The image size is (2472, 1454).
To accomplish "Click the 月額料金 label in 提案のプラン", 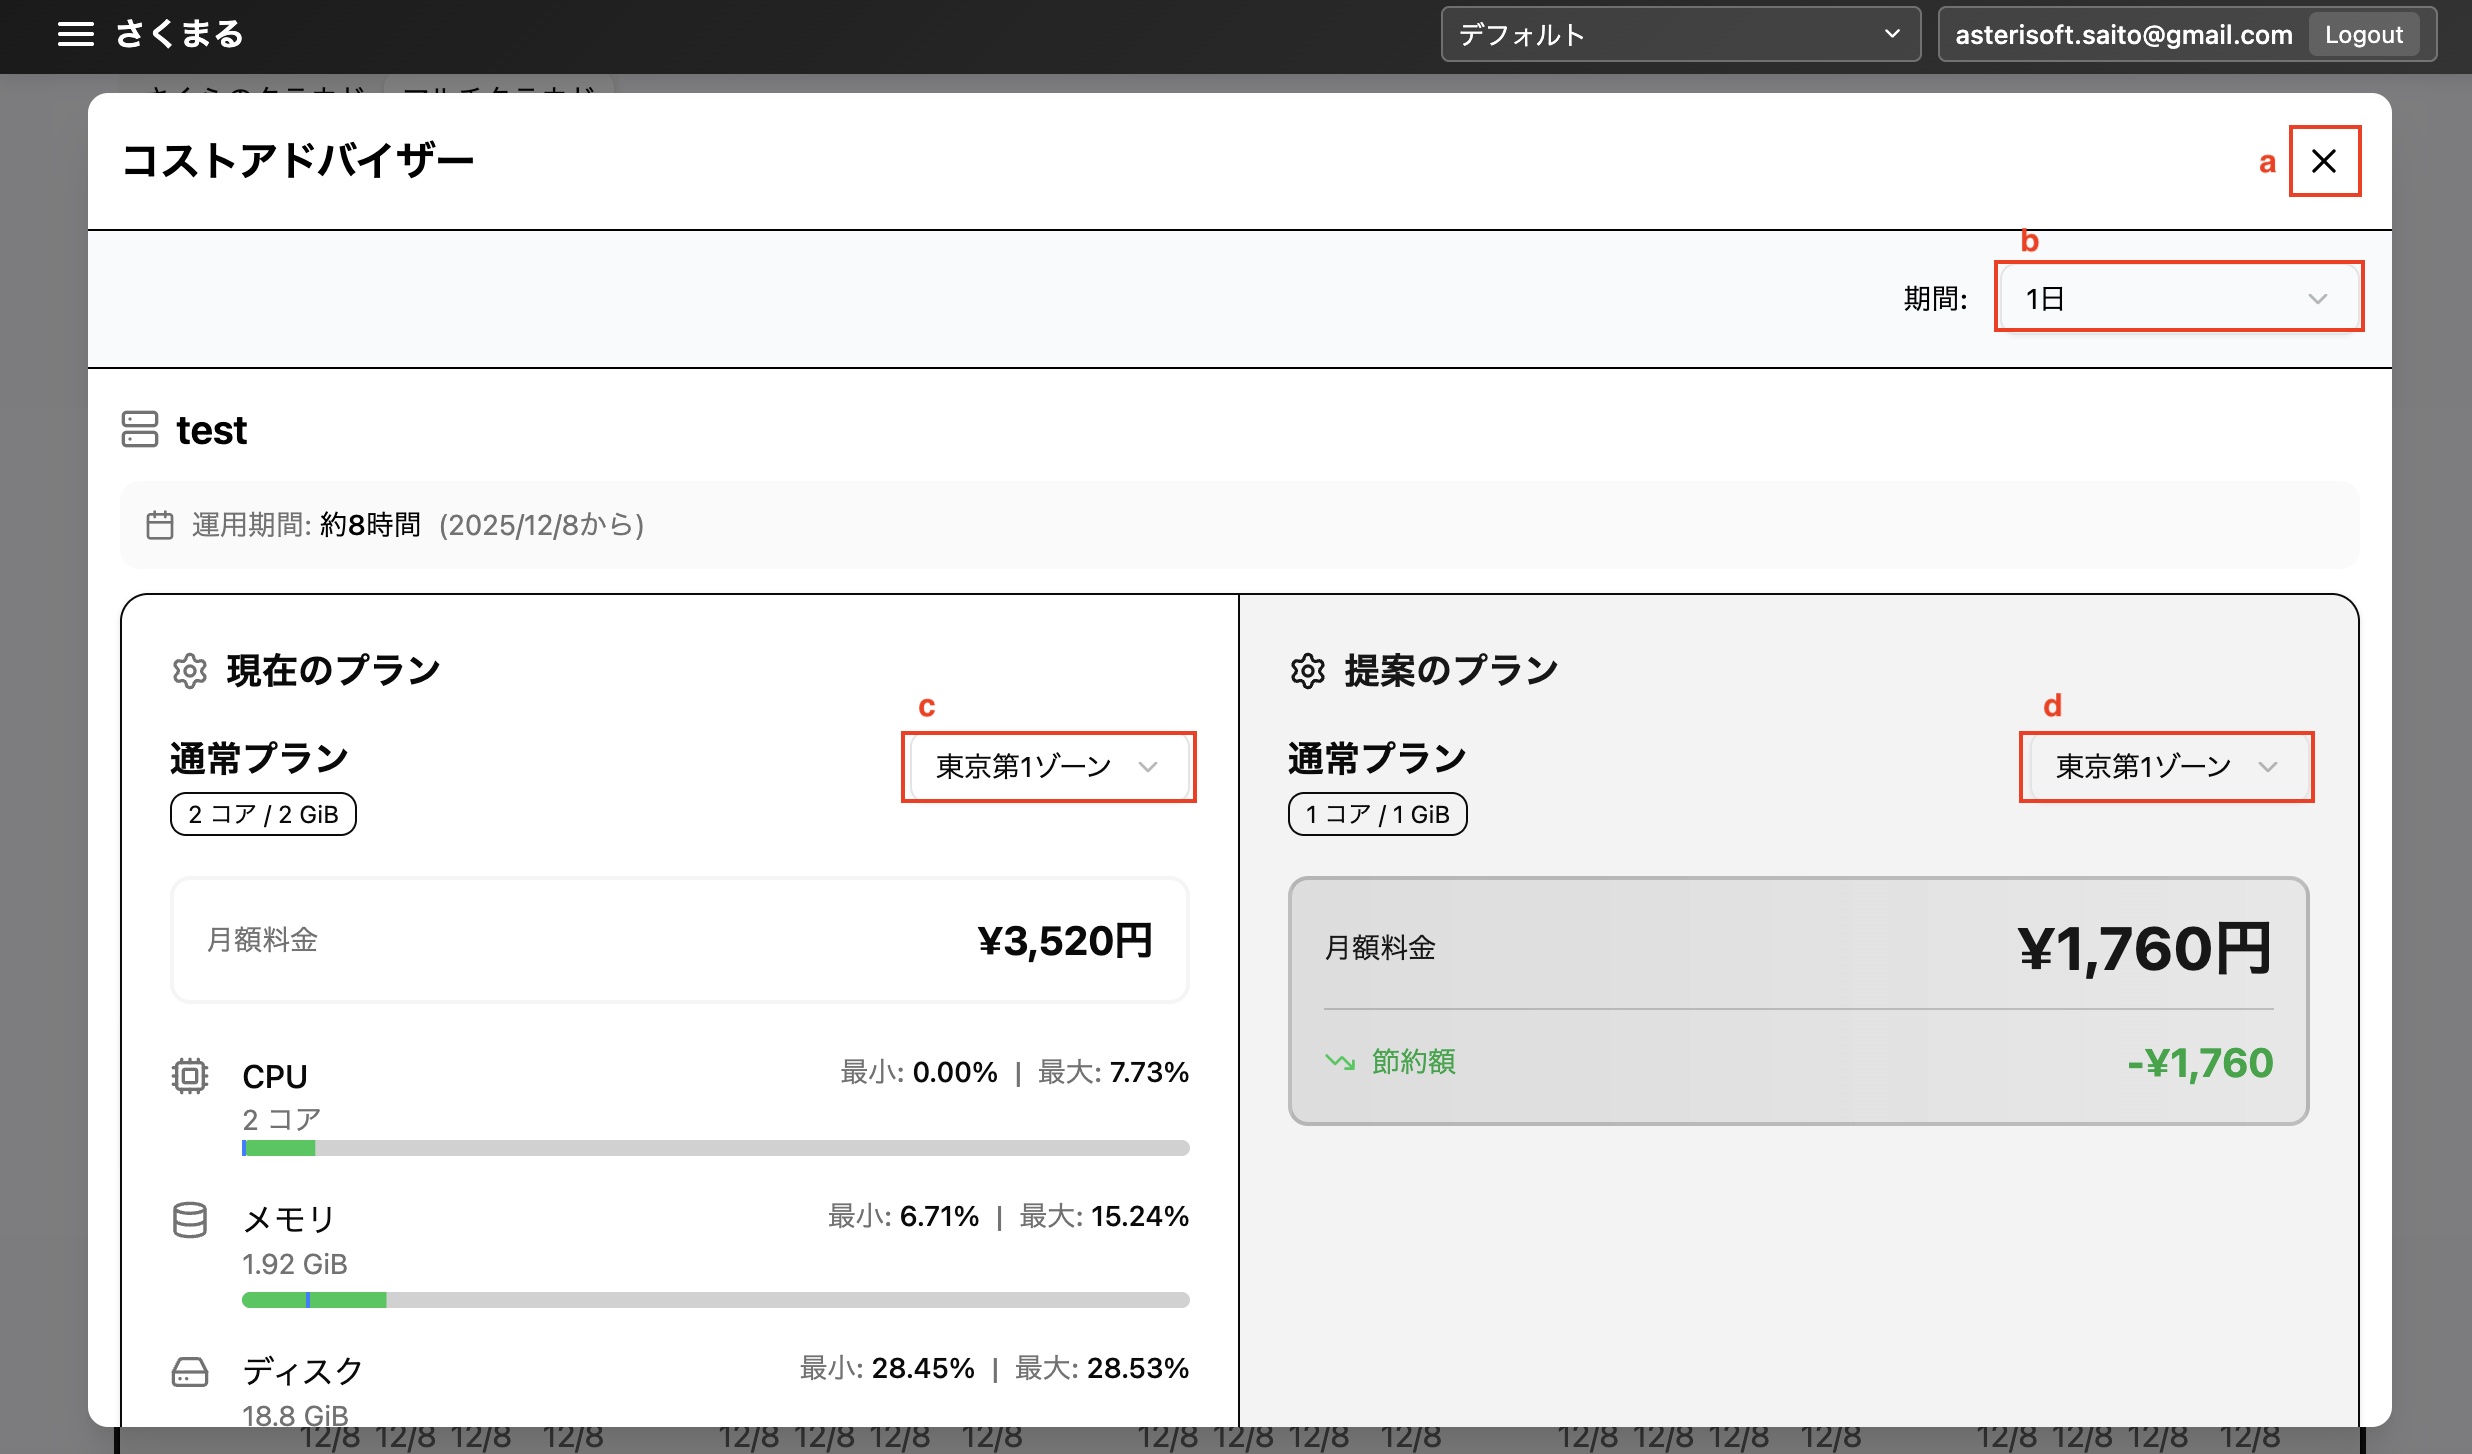I will tap(1380, 948).
